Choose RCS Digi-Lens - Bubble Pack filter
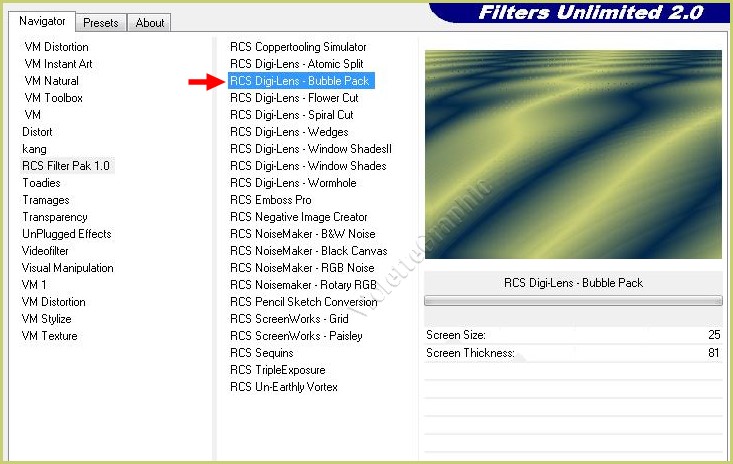 coord(300,81)
